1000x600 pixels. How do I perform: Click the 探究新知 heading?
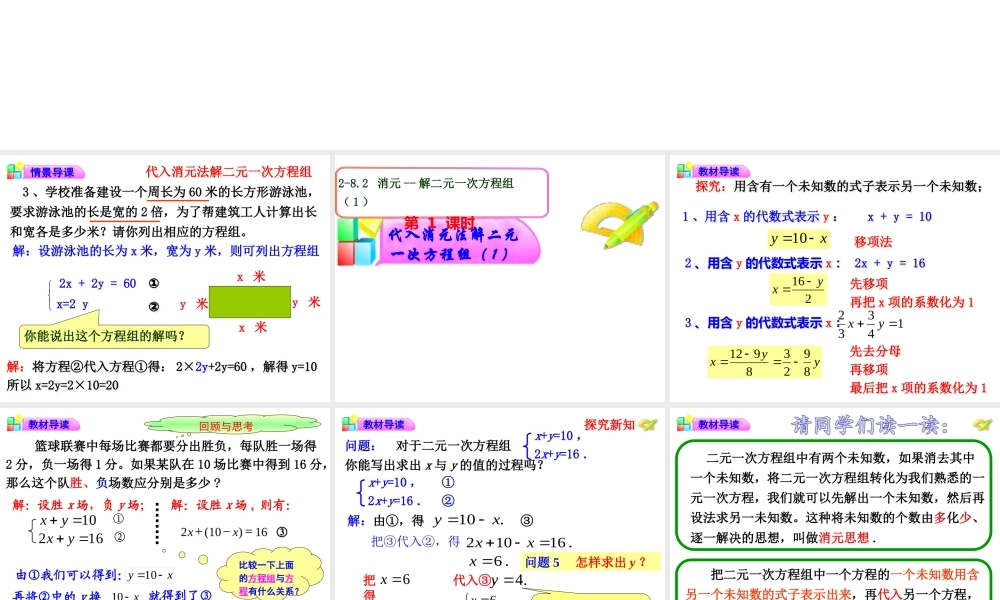[x=609, y=425]
